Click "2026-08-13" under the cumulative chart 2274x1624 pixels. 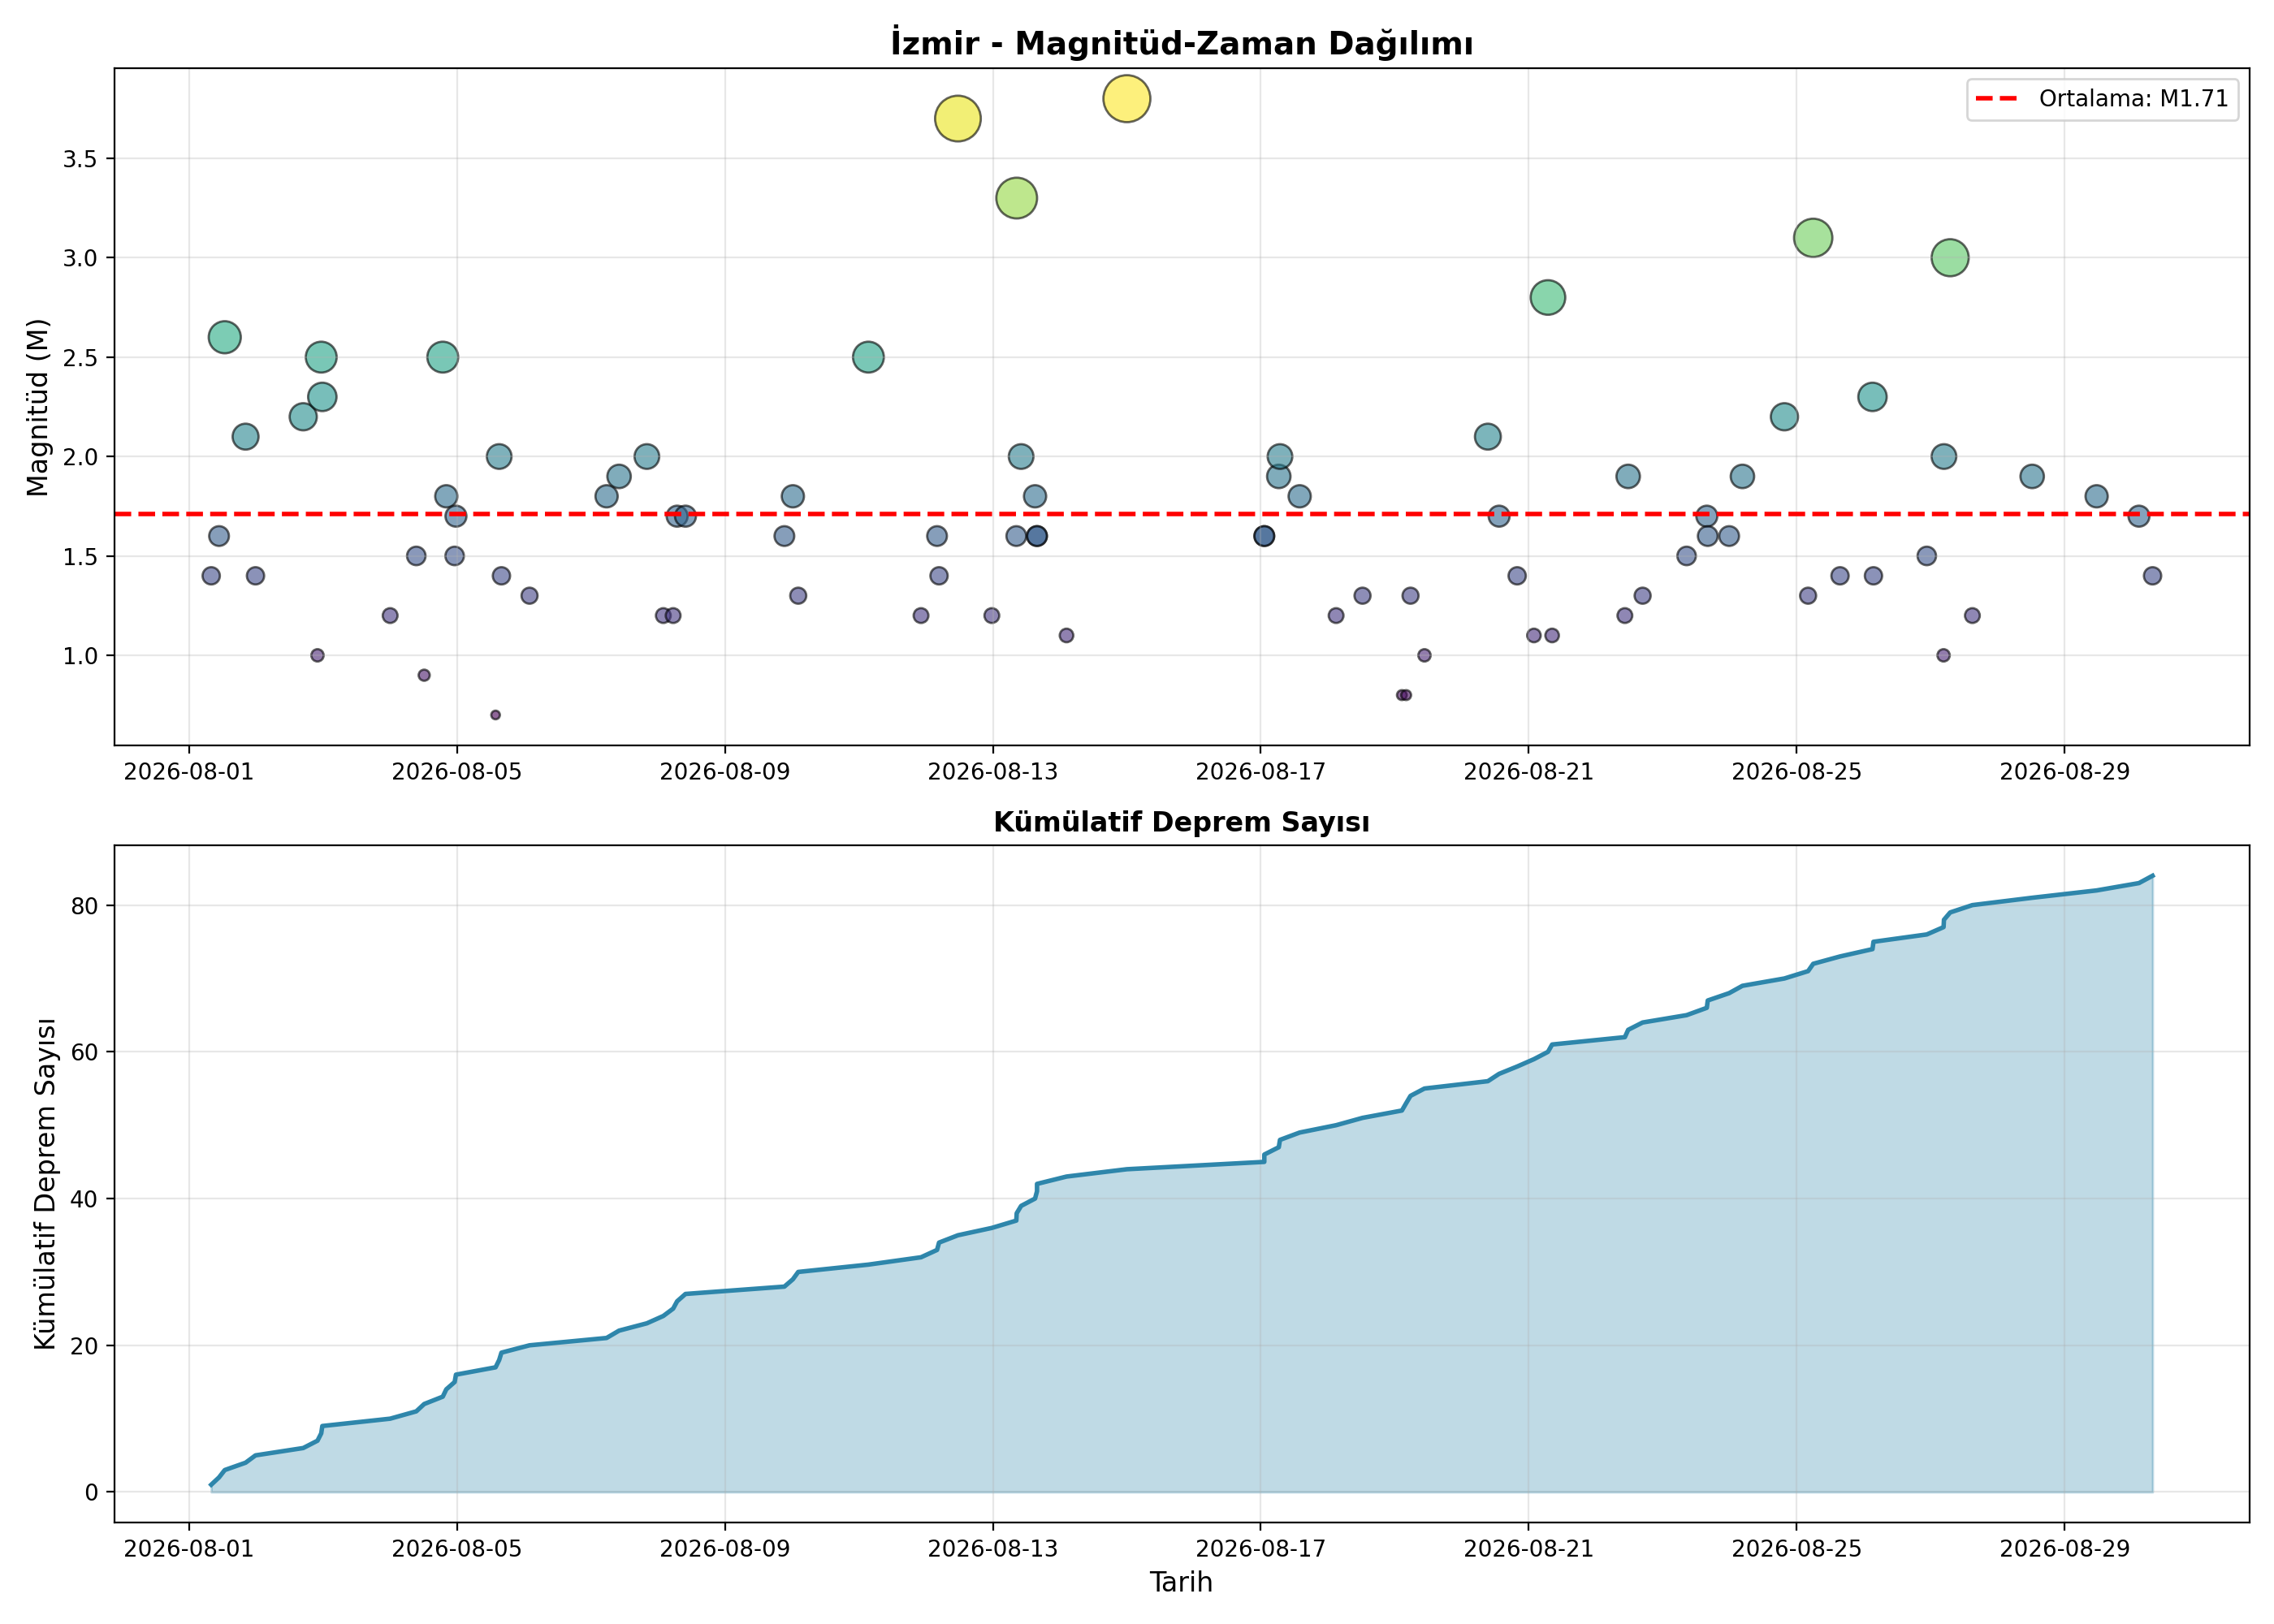pos(993,1549)
